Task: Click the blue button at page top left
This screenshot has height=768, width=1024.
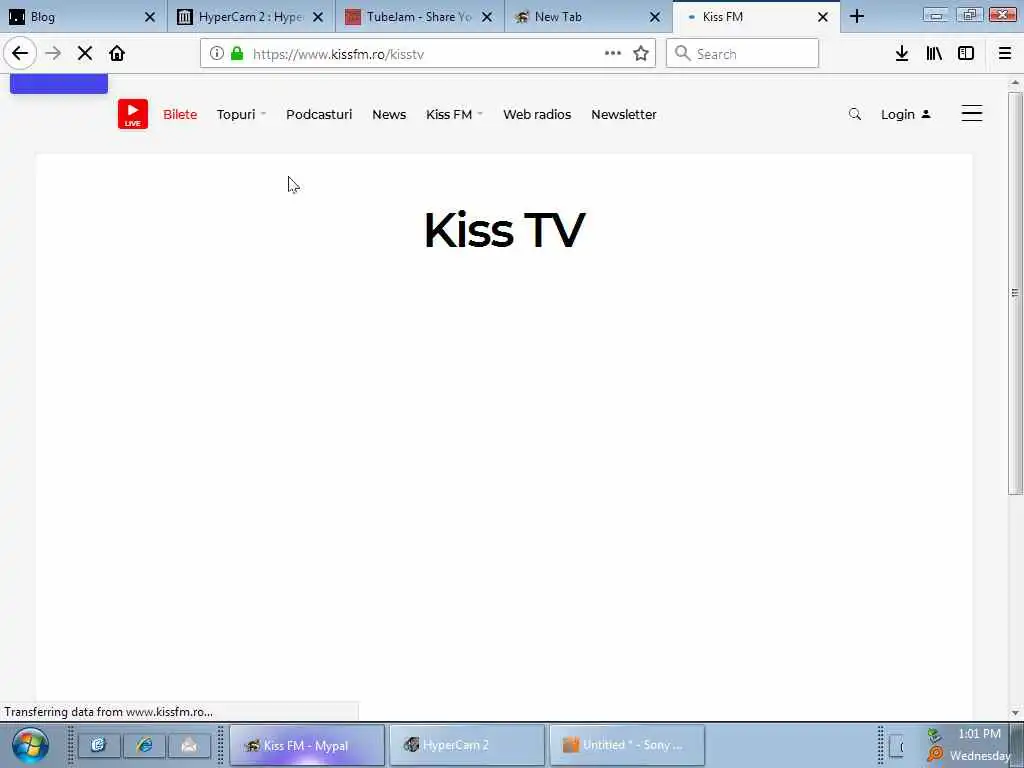Action: click(59, 84)
